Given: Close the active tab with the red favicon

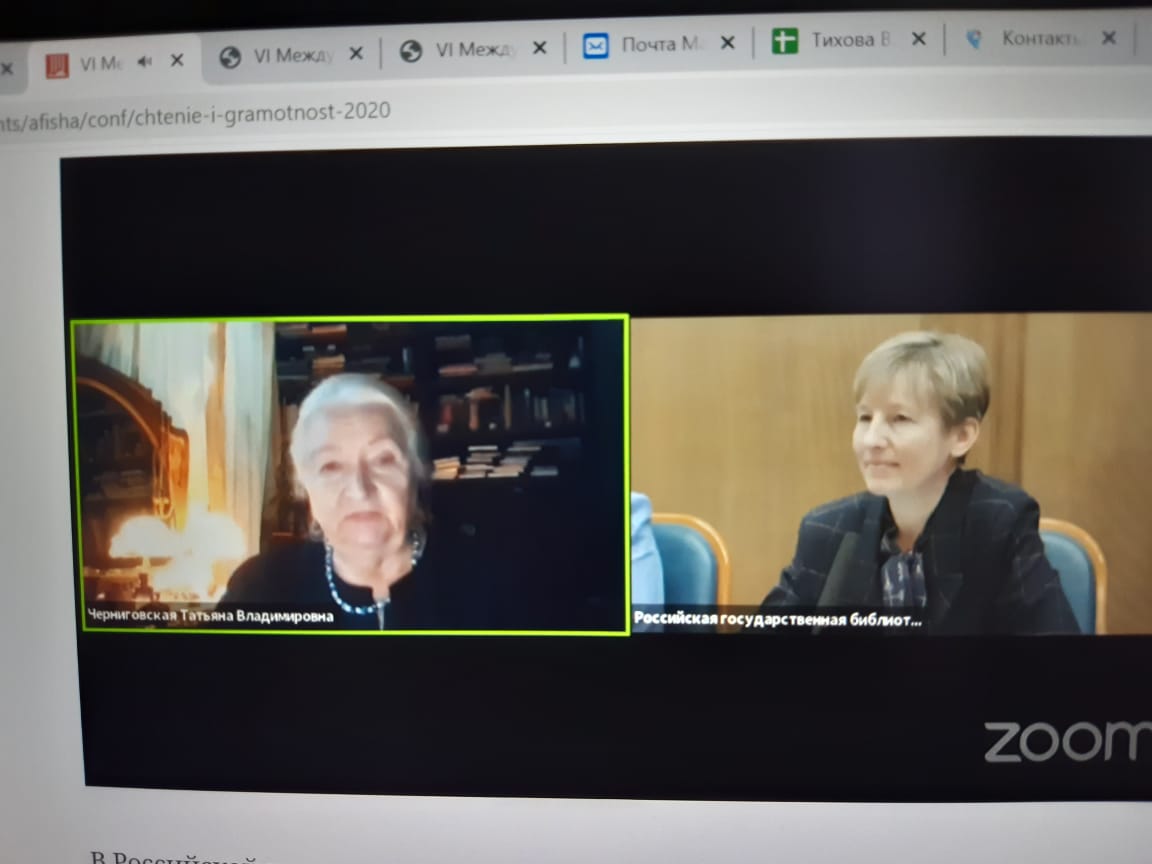Looking at the screenshot, I should click(x=177, y=61).
